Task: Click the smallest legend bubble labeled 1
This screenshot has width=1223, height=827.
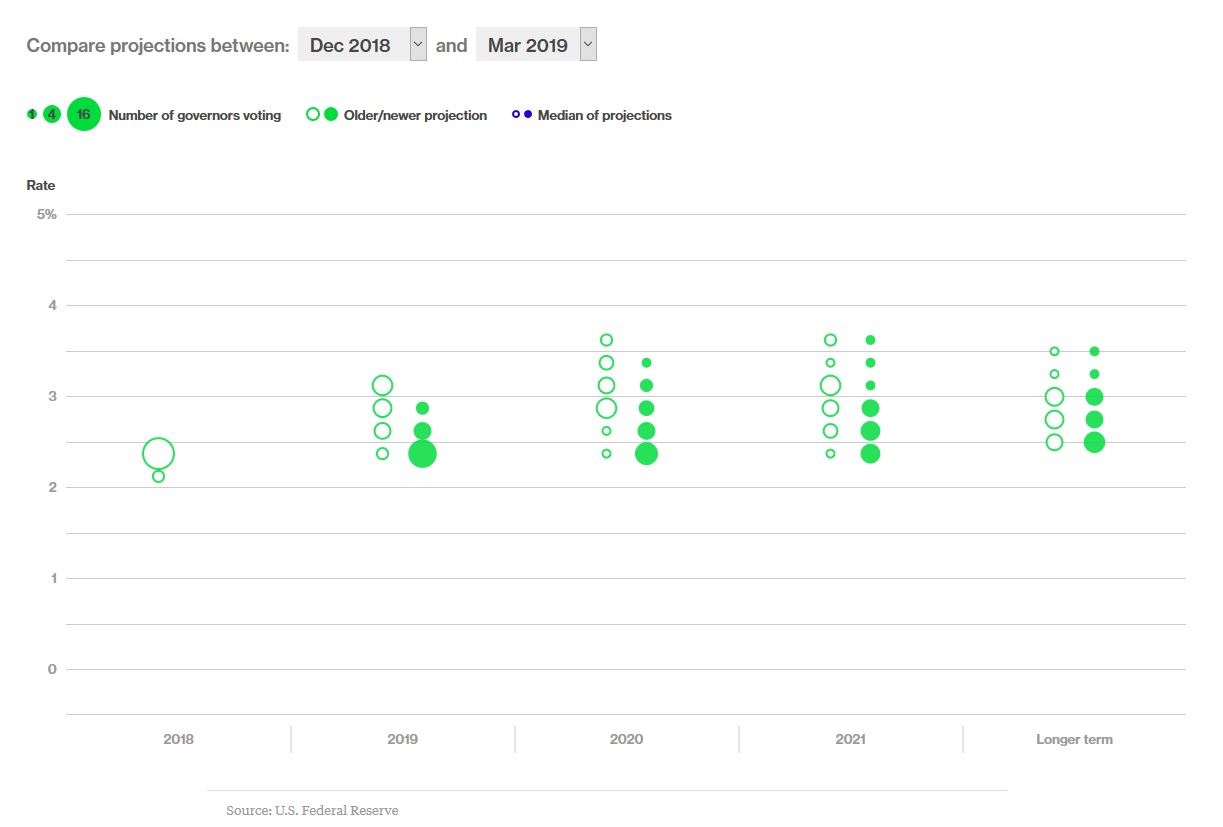Action: [x=32, y=115]
